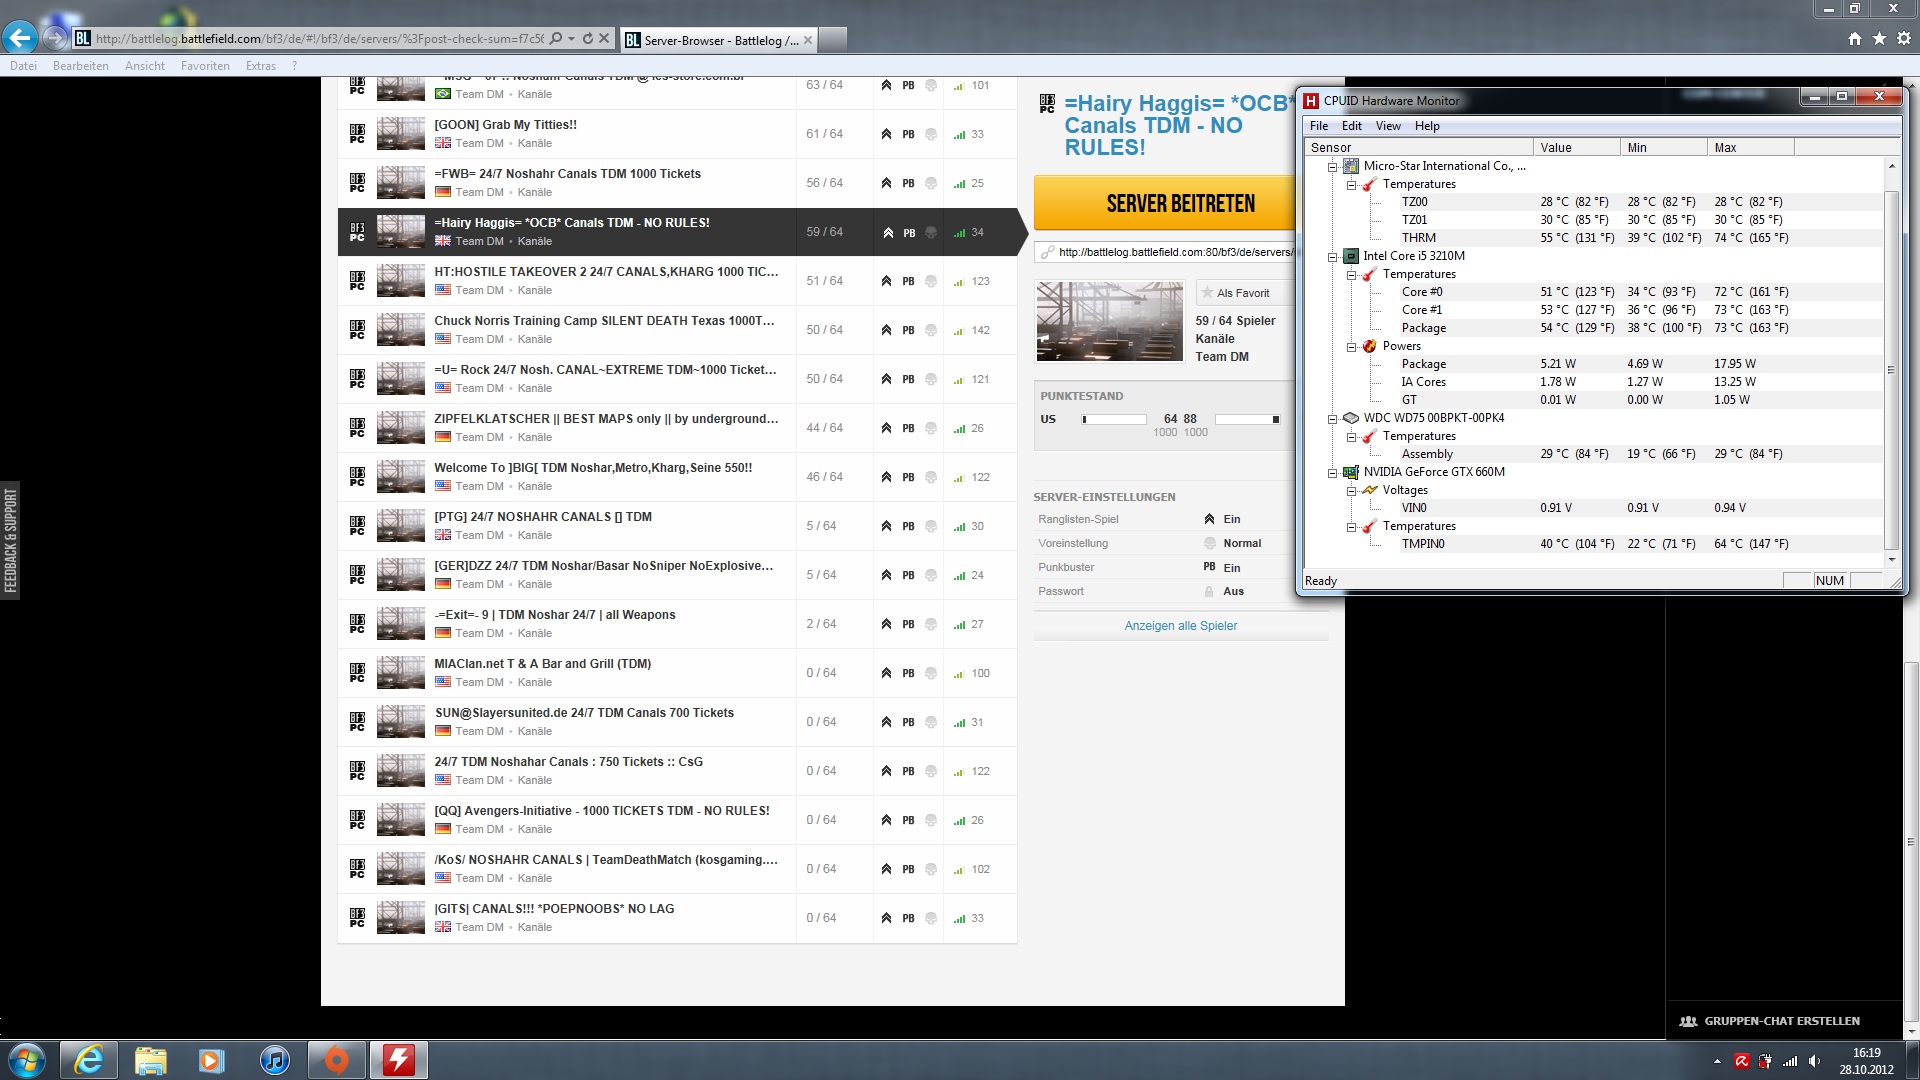The image size is (1920, 1080).
Task: Open the Favoriten menu in browser
Action: [205, 66]
